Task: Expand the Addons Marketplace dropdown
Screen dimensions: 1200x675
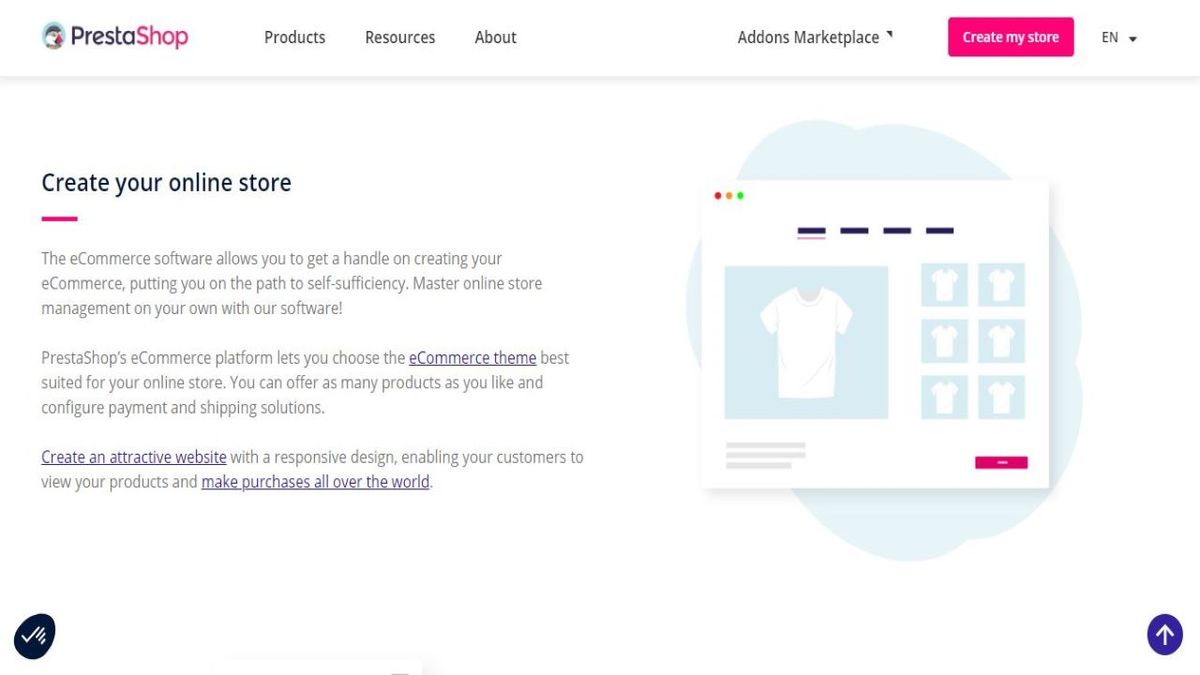Action: [x=808, y=37]
